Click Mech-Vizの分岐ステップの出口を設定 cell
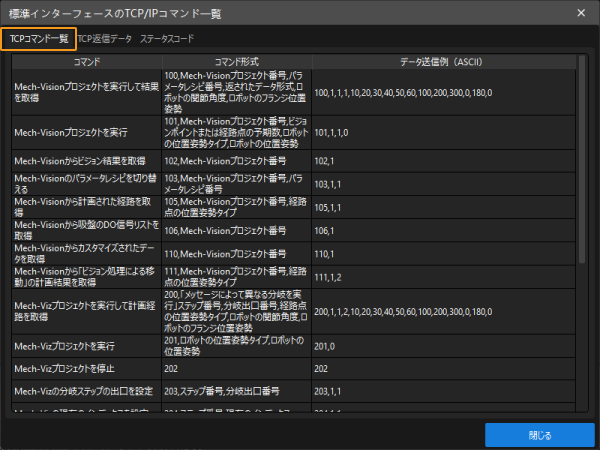The image size is (600, 450). [87, 390]
